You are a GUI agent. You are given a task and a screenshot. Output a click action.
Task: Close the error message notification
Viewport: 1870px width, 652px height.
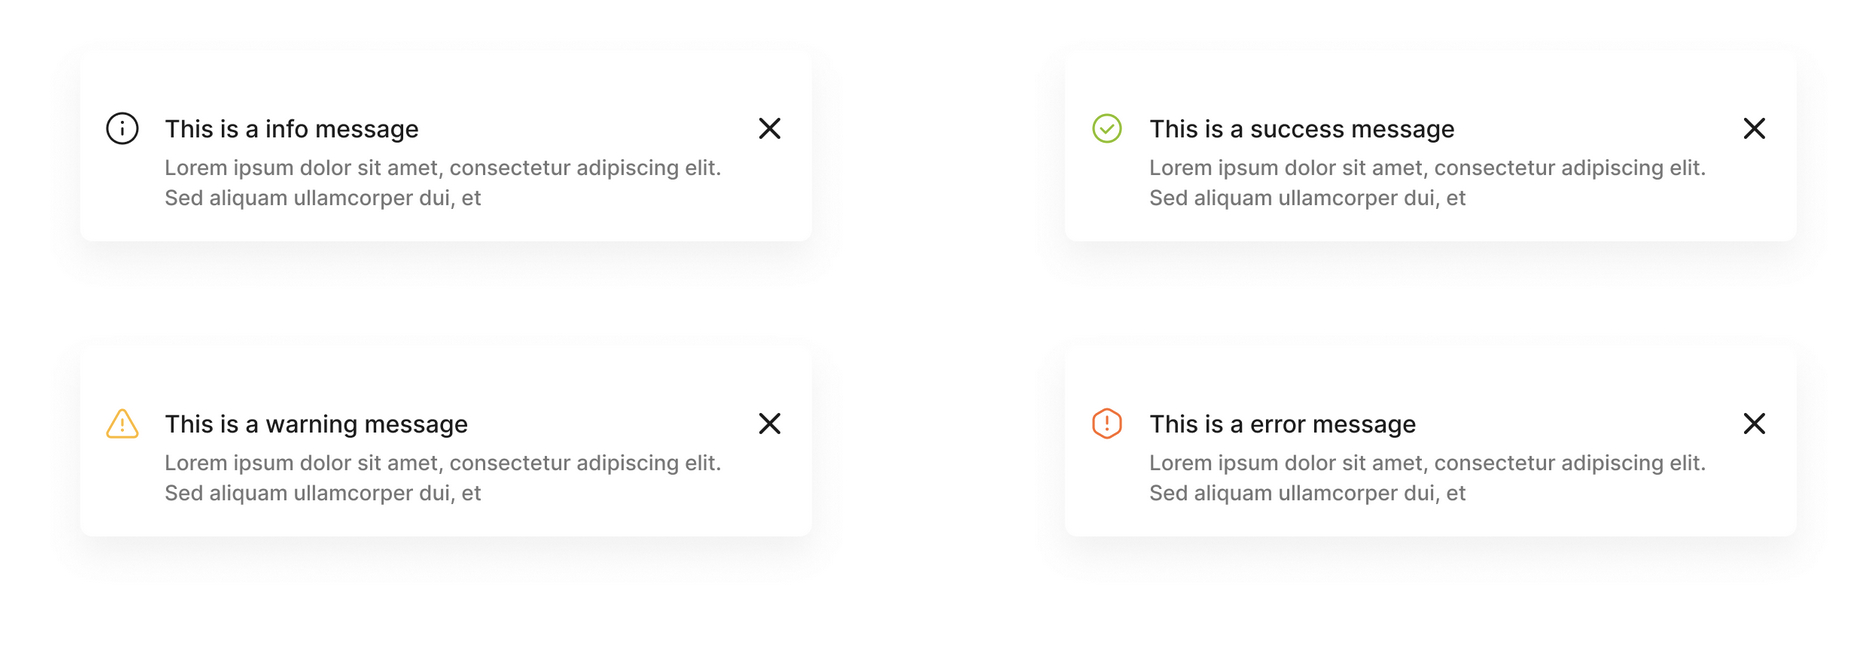tap(1754, 424)
